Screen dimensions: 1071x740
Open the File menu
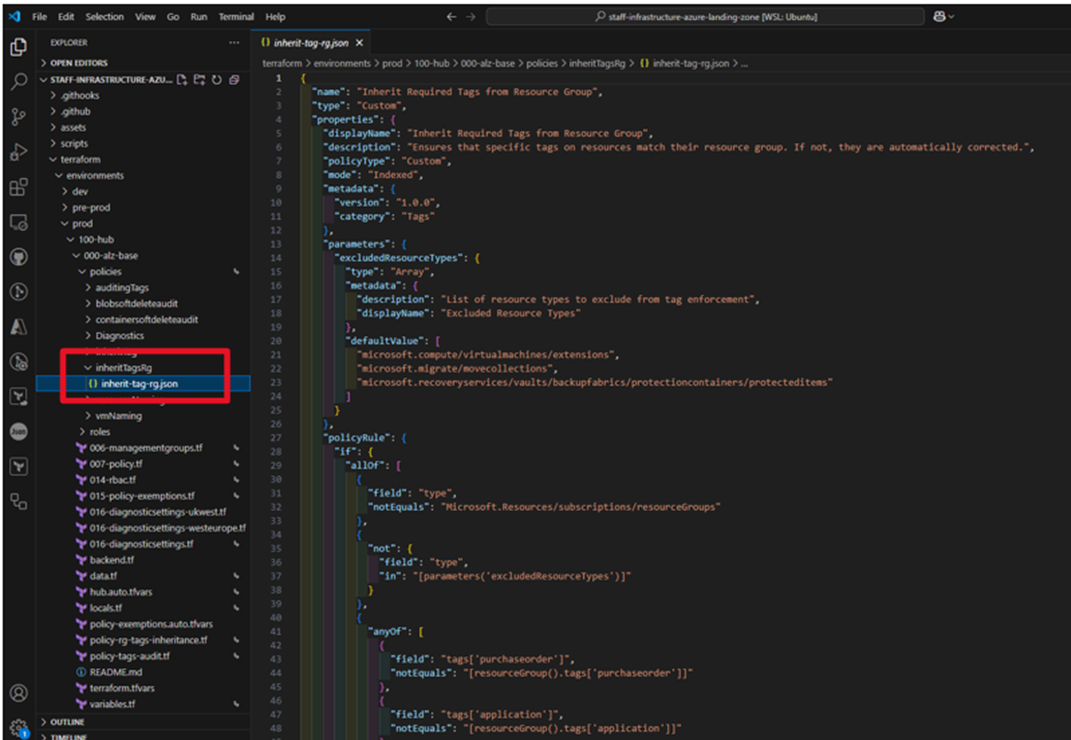pyautogui.click(x=40, y=16)
